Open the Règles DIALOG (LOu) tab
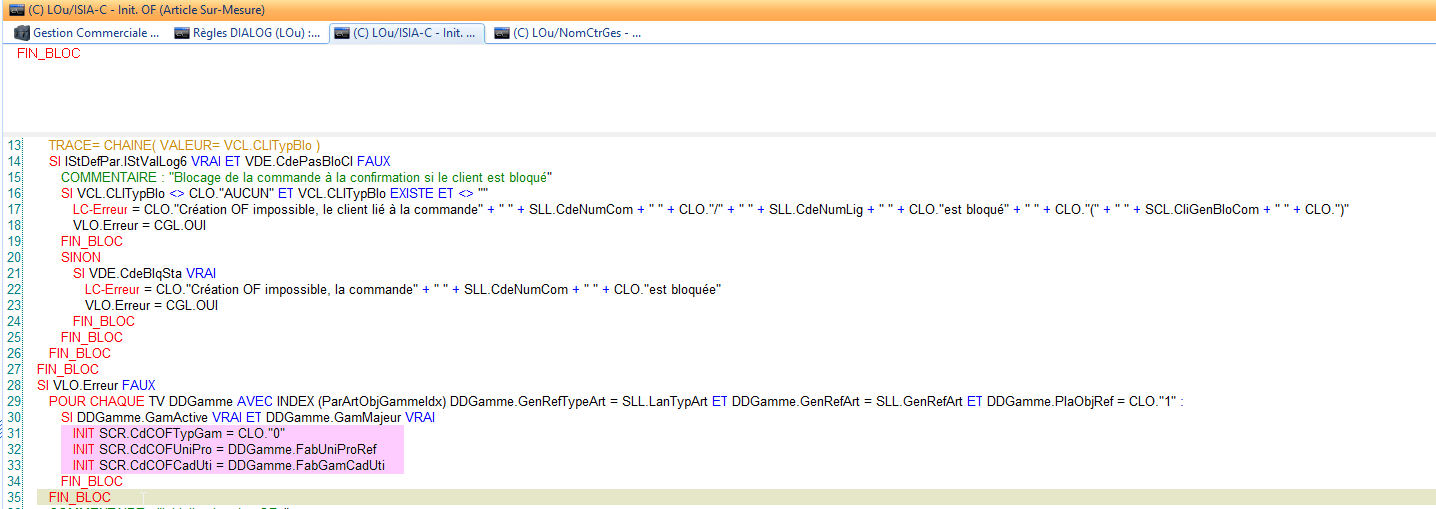The height and width of the screenshot is (509, 1436). point(257,33)
